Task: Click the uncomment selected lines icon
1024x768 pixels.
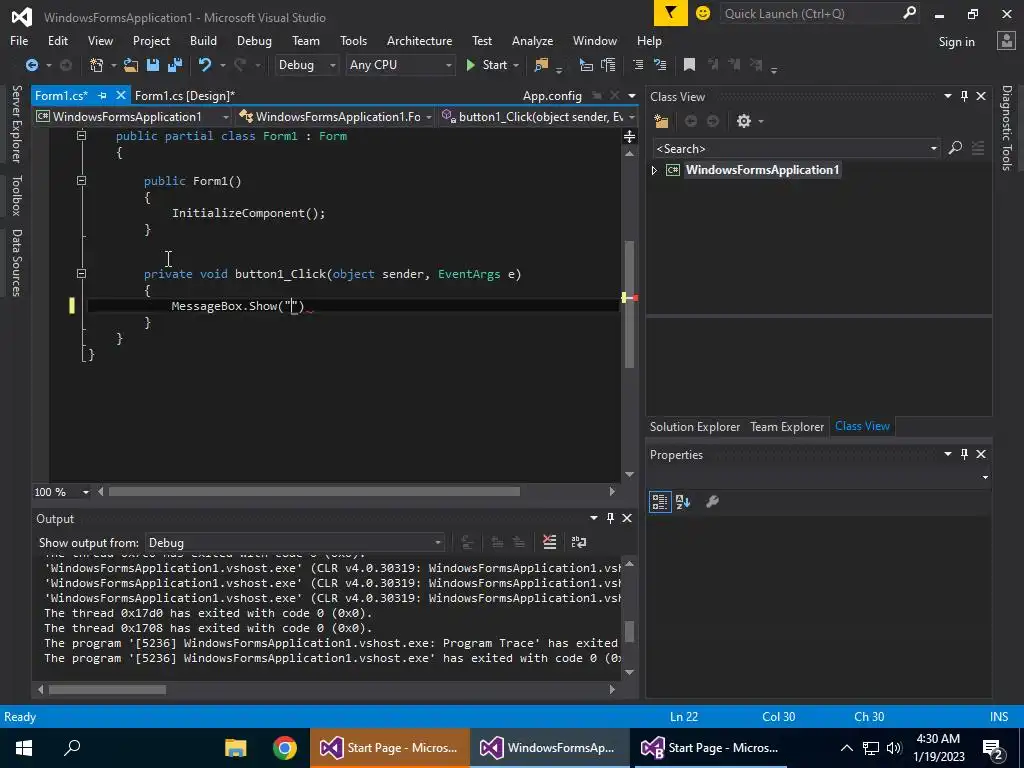Action: pos(660,65)
